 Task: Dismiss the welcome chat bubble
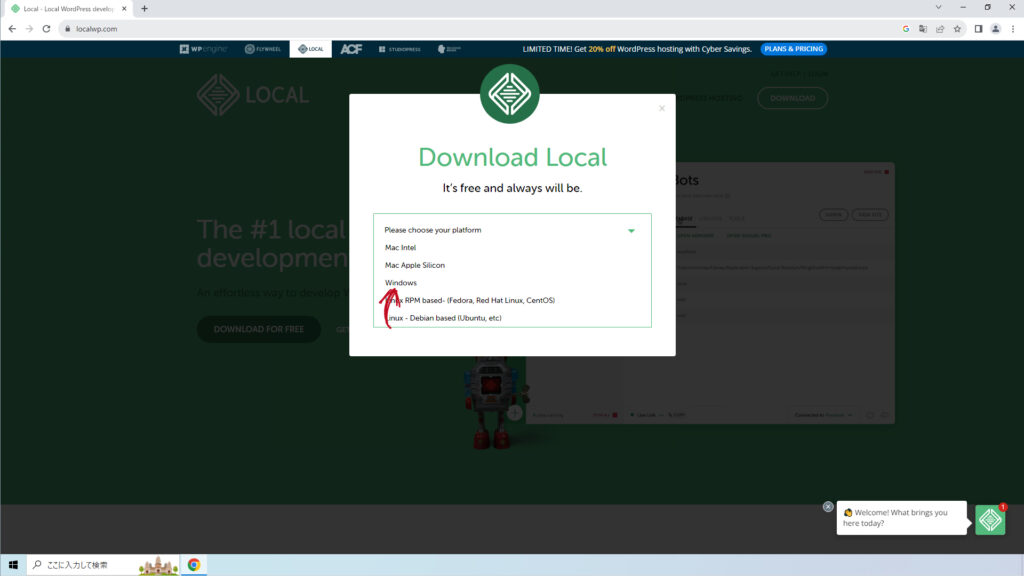[828, 507]
